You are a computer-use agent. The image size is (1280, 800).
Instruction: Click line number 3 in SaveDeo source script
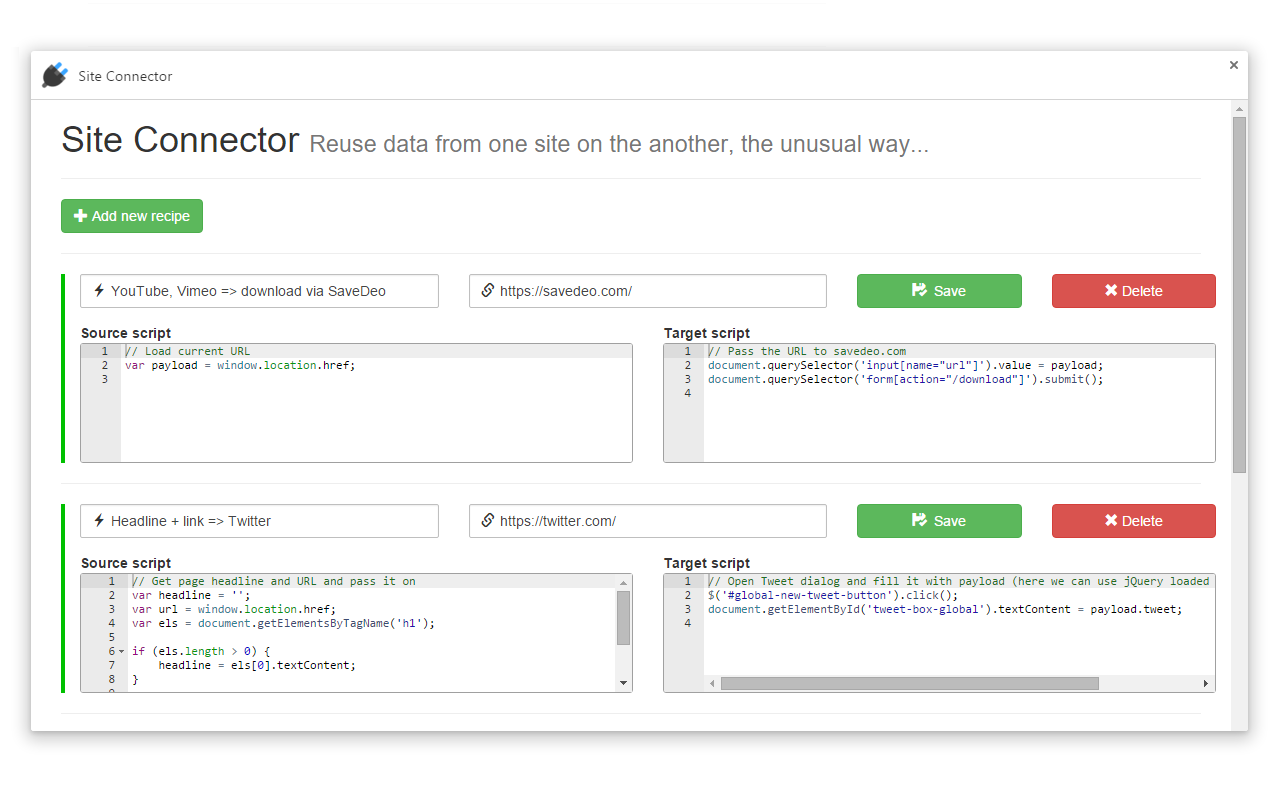104,379
